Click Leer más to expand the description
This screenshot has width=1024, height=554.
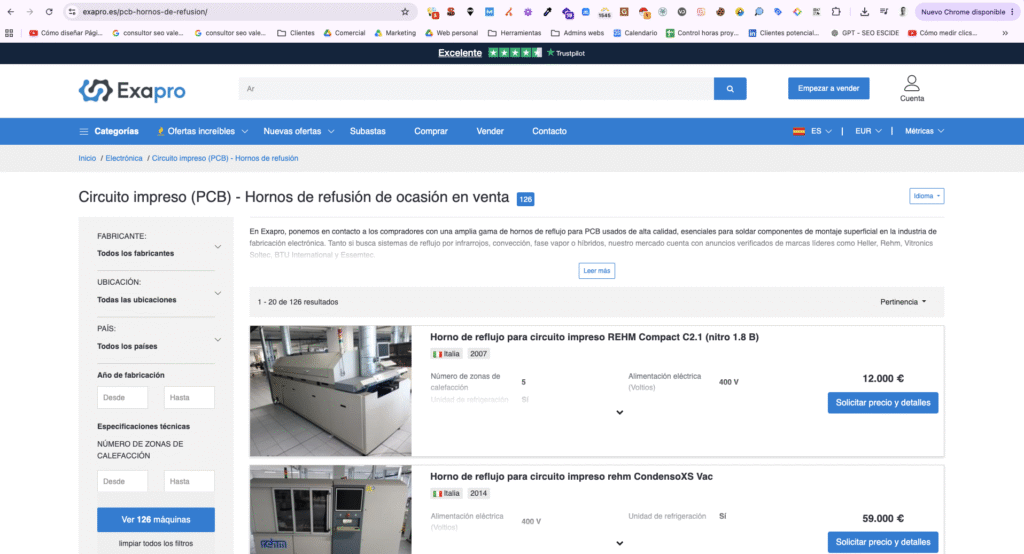[x=597, y=270]
